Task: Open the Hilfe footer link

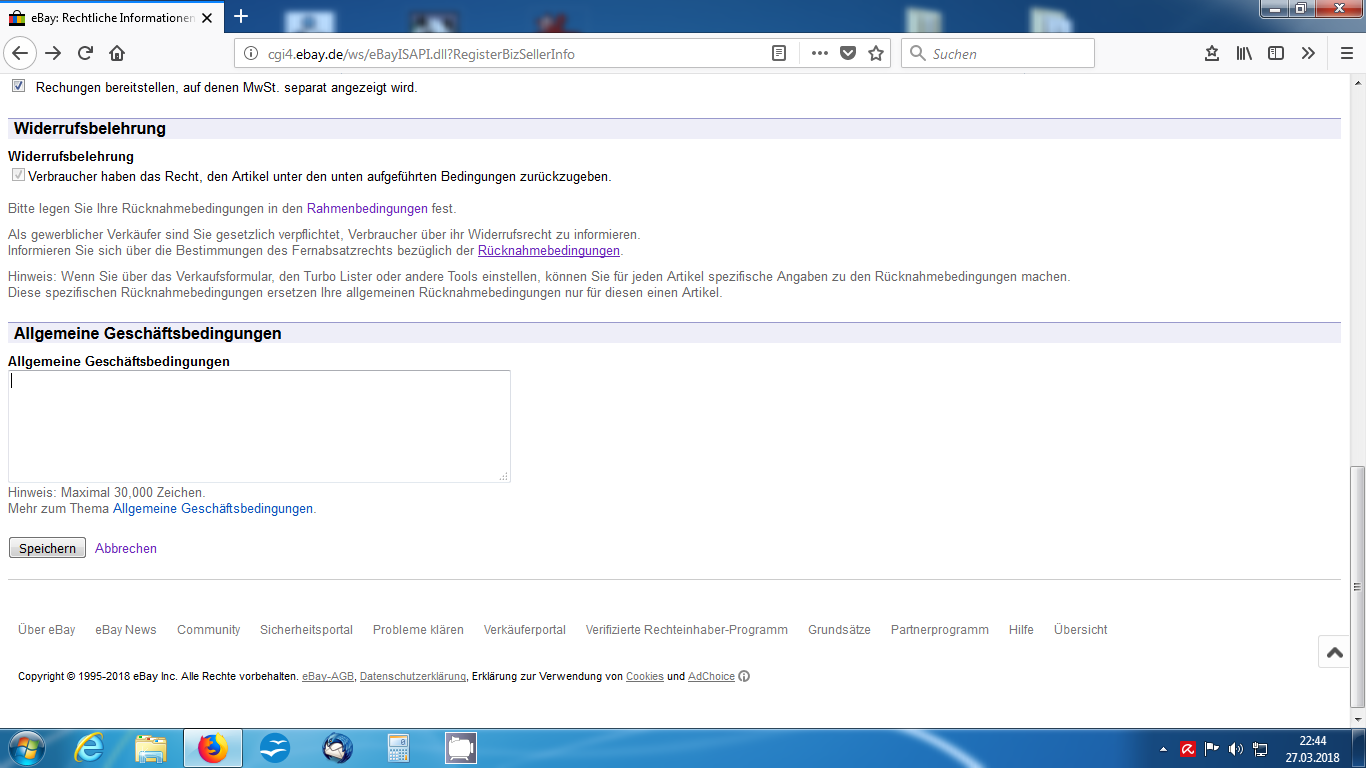Action: click(x=1021, y=630)
